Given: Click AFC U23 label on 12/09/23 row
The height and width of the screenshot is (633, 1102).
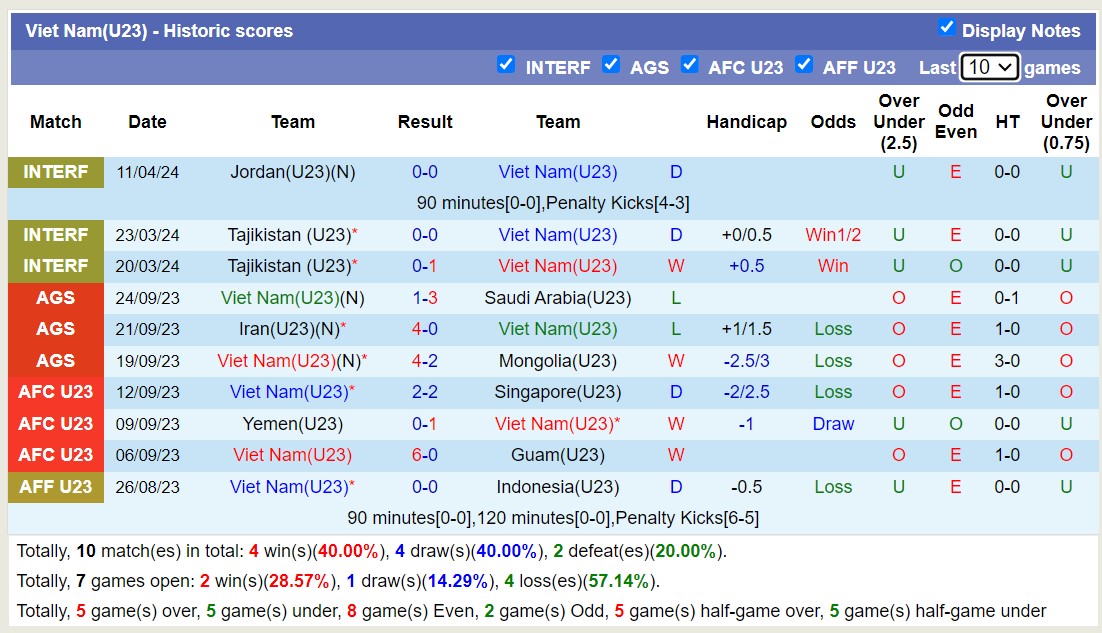Looking at the screenshot, I should coord(56,392).
